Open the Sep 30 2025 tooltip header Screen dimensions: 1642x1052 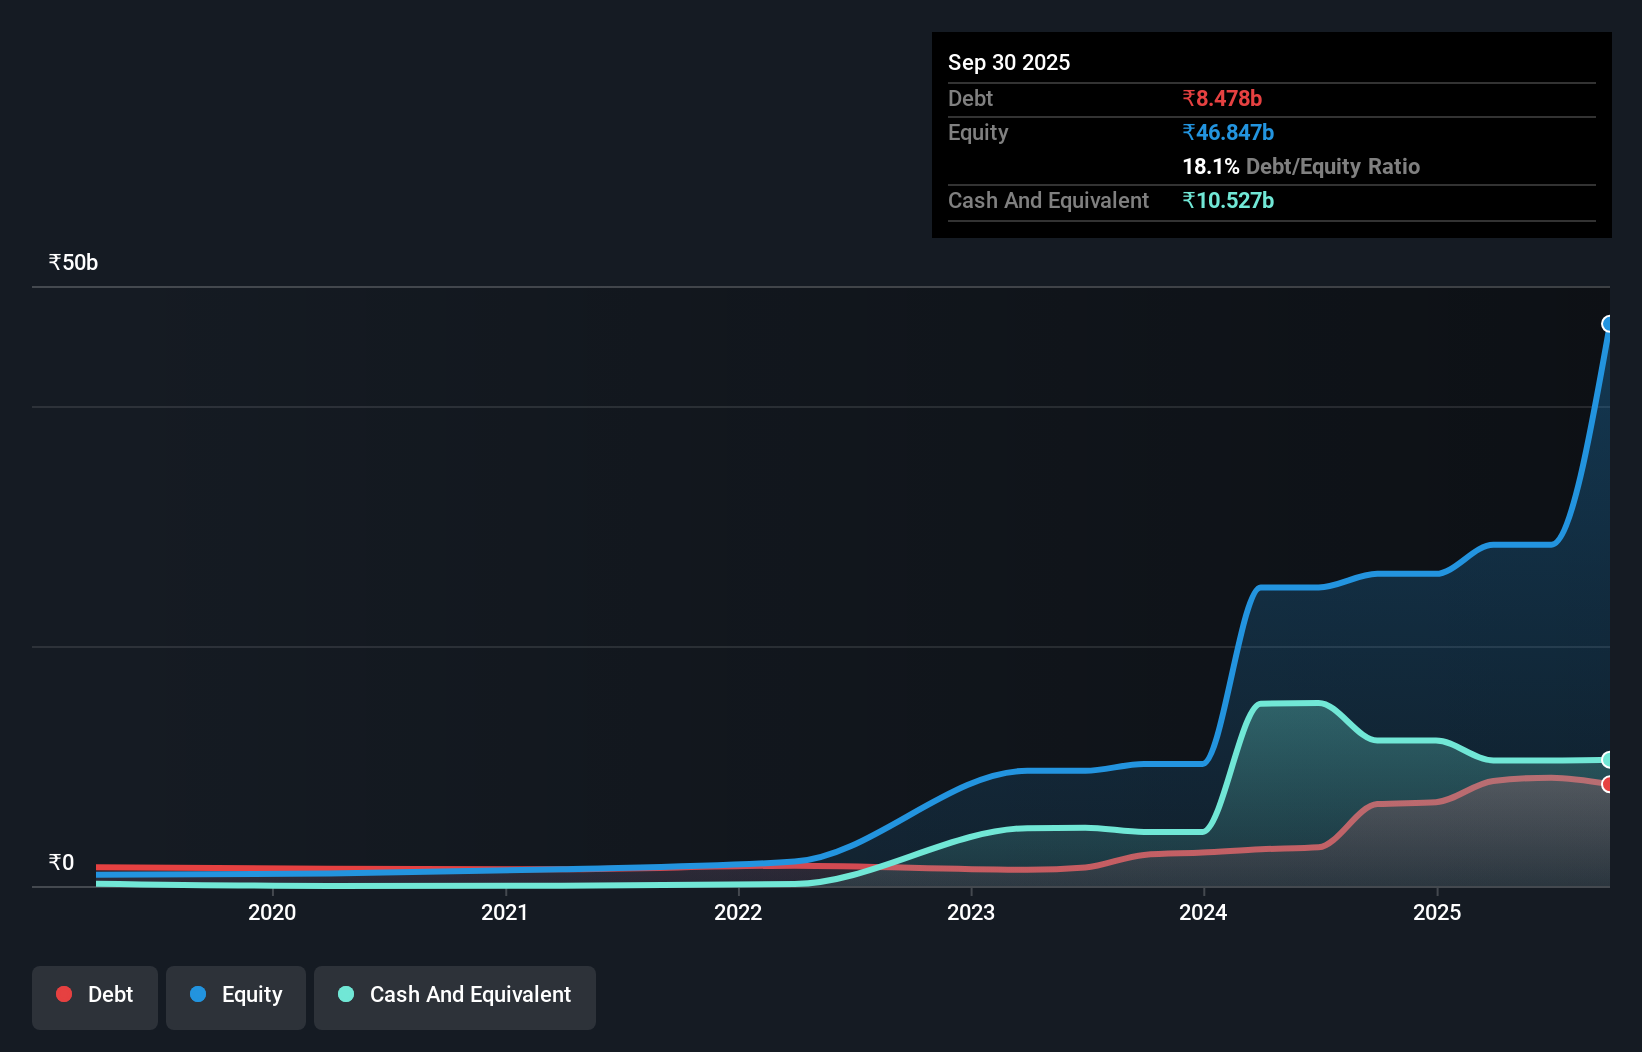pyautogui.click(x=1009, y=62)
